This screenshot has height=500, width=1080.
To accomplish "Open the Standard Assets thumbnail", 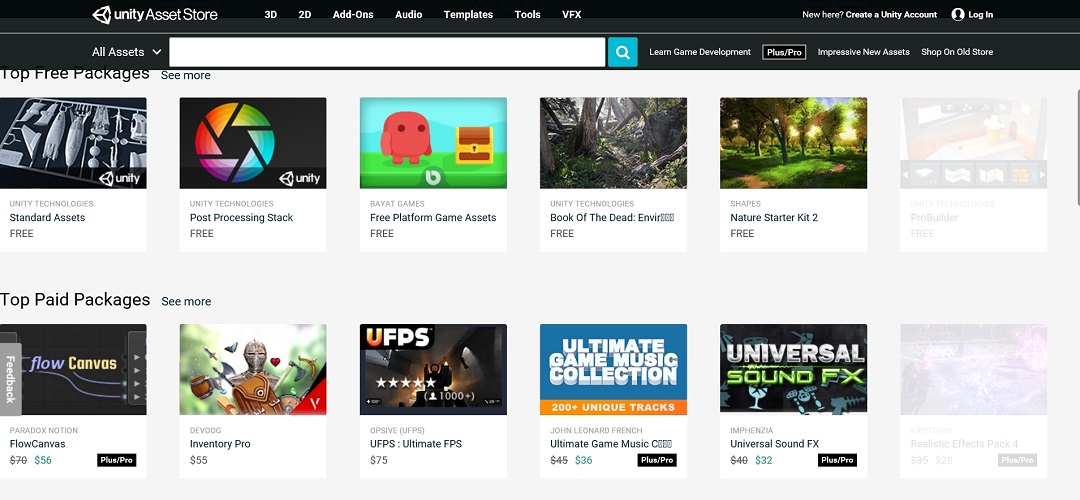I will [73, 143].
